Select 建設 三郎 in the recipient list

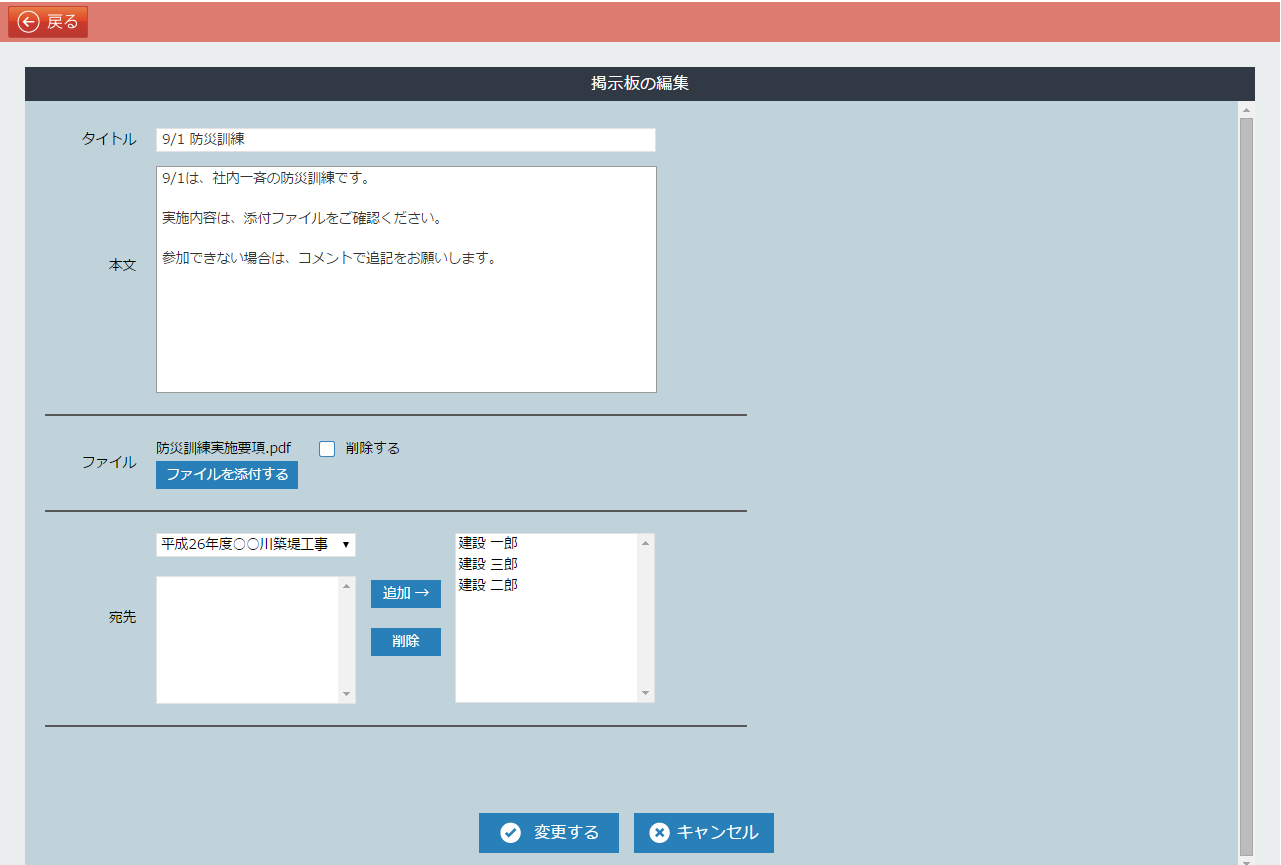[x=488, y=564]
